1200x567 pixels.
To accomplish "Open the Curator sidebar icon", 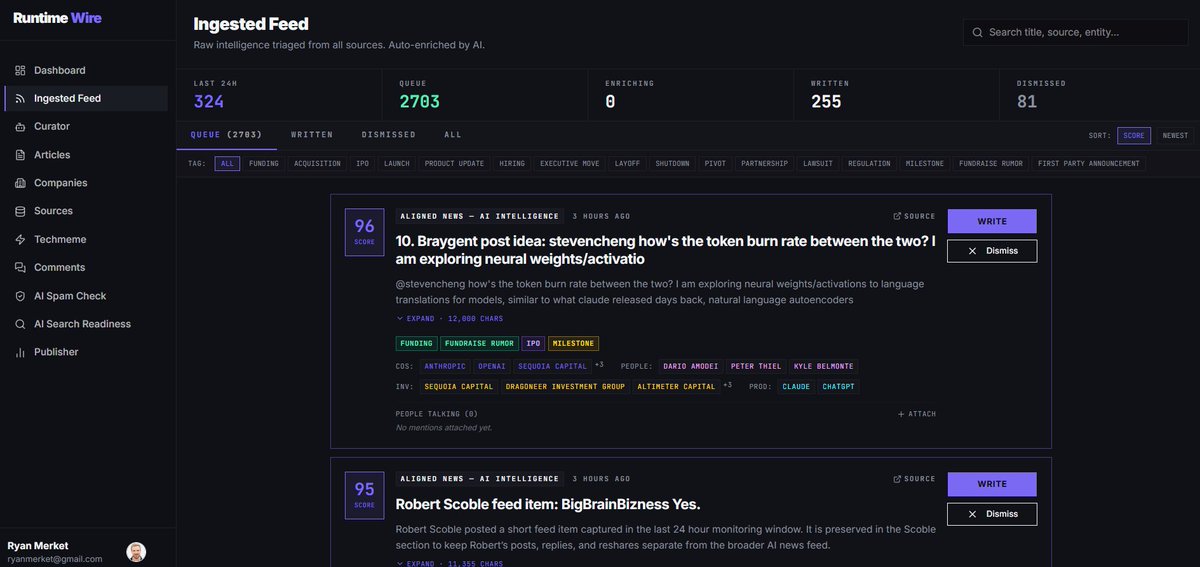I will click(x=20, y=127).
